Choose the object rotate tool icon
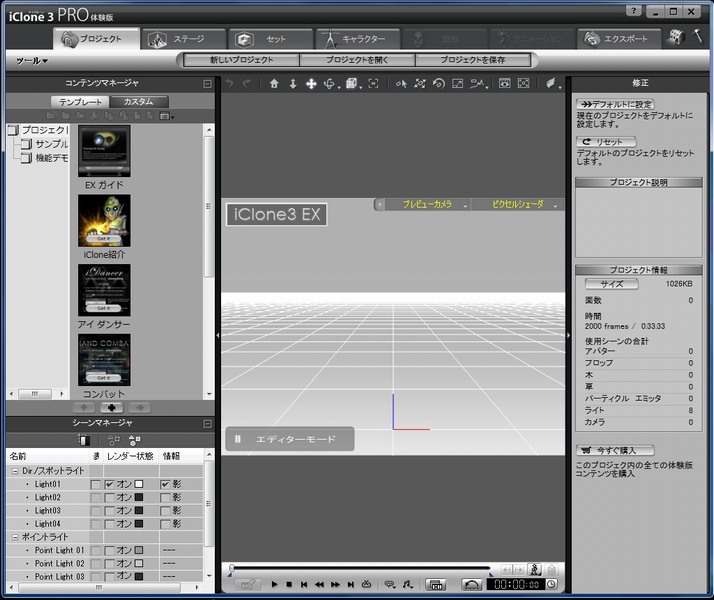This screenshot has height=600, width=714. pos(439,83)
